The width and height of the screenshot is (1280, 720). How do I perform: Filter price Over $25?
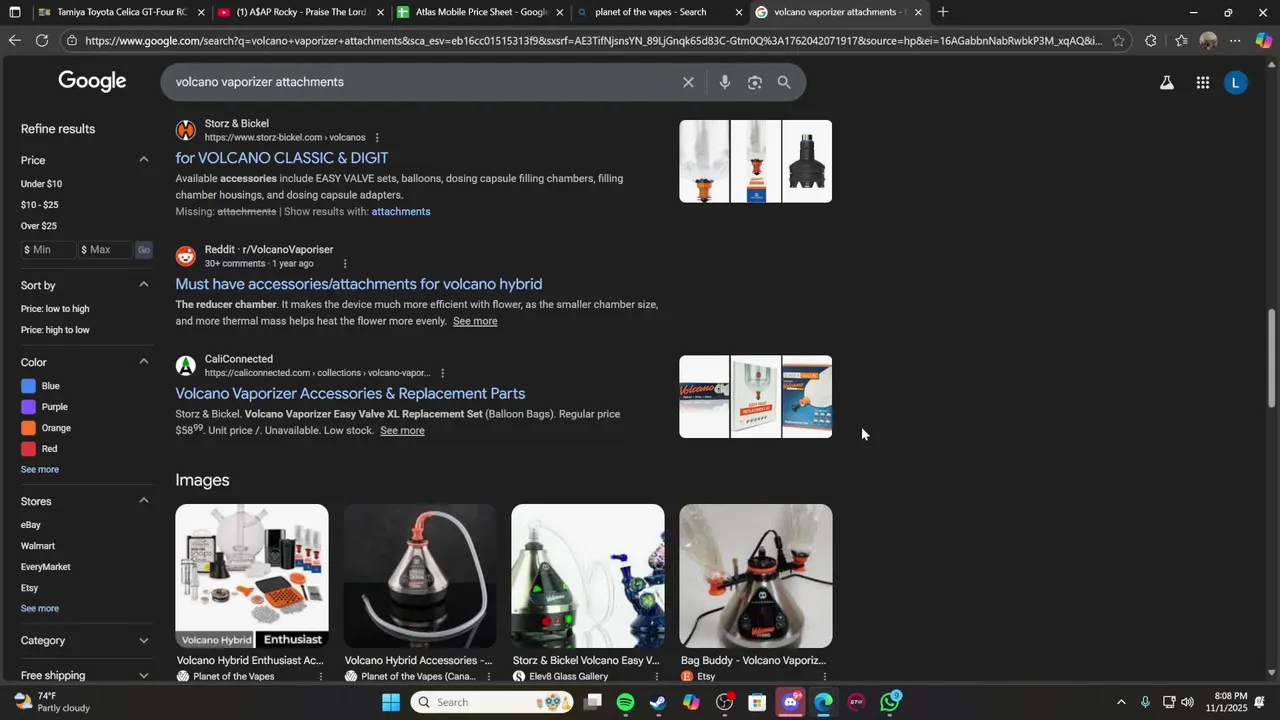[39, 226]
